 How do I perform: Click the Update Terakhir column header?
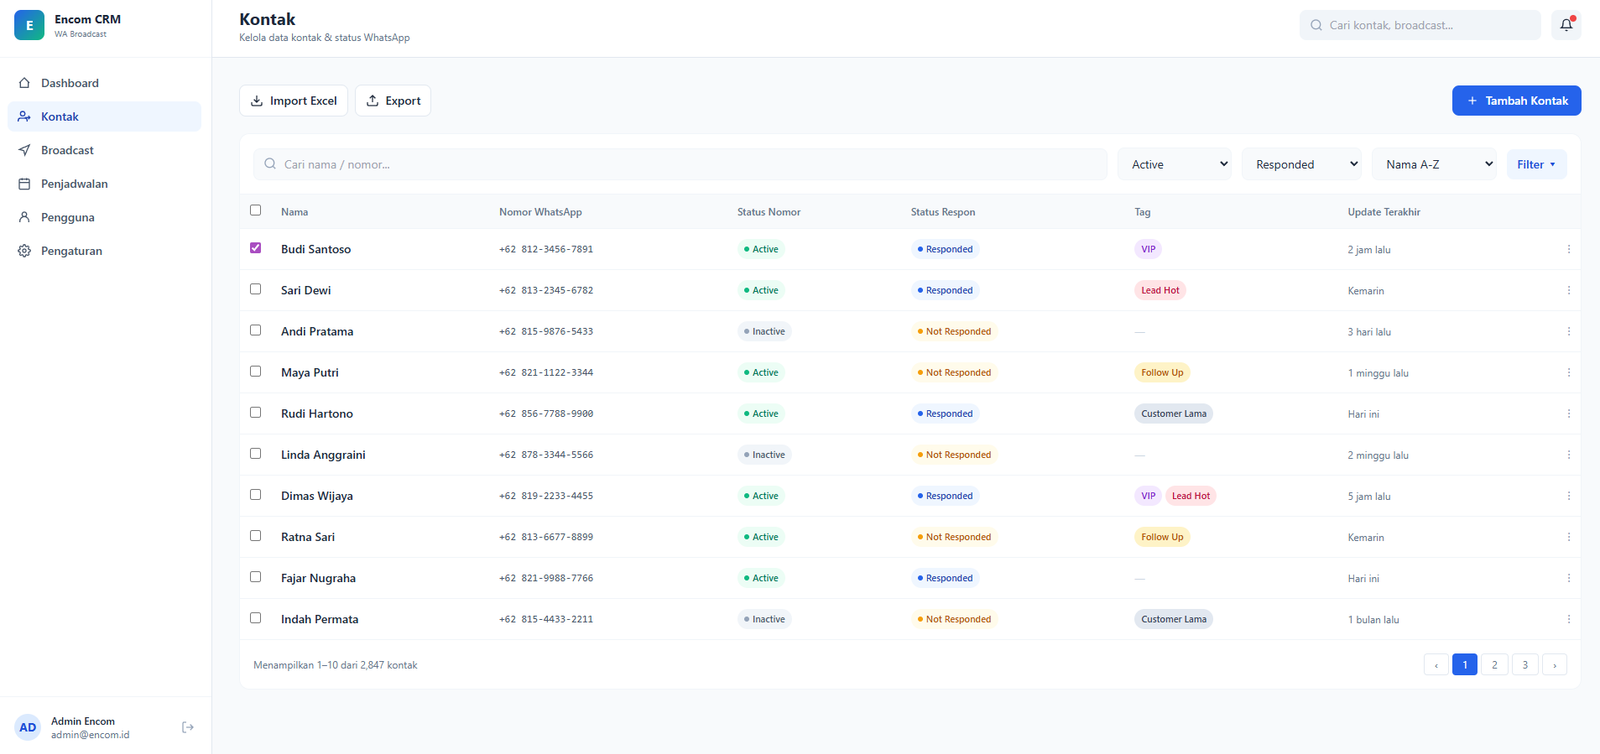(1384, 212)
